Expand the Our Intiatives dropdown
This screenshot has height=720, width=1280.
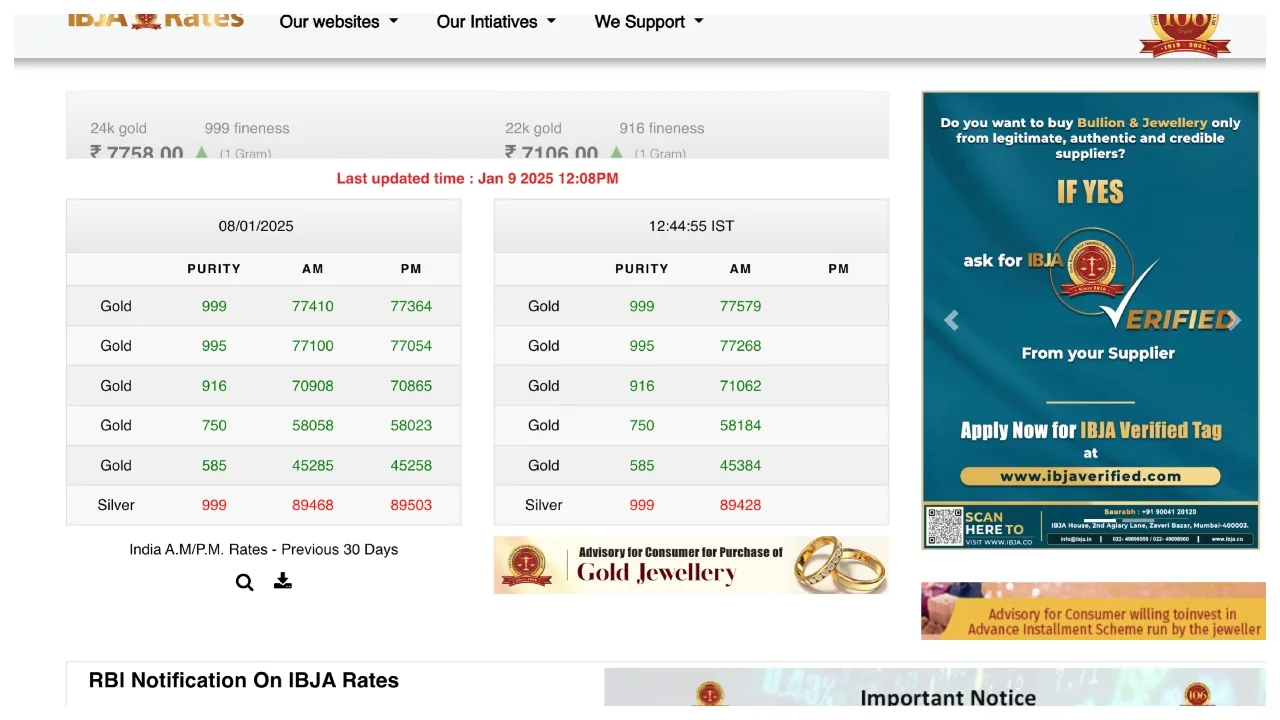click(x=496, y=21)
